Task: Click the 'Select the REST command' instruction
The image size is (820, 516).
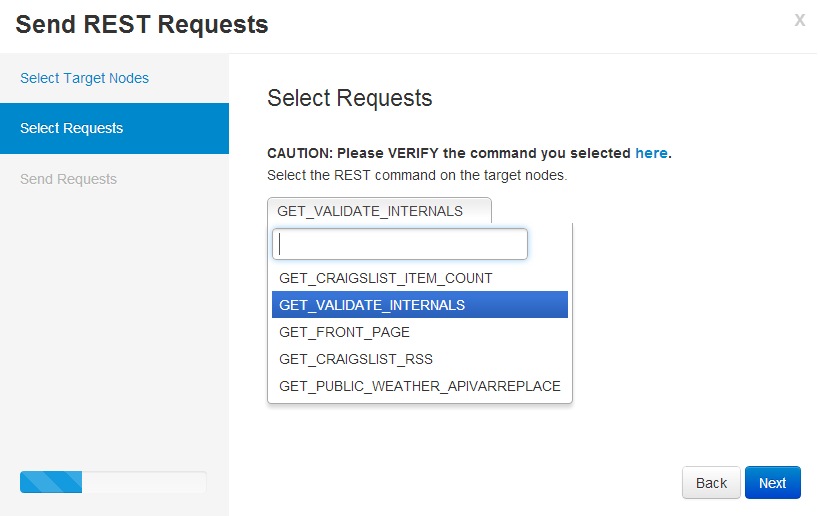Action: point(417,175)
